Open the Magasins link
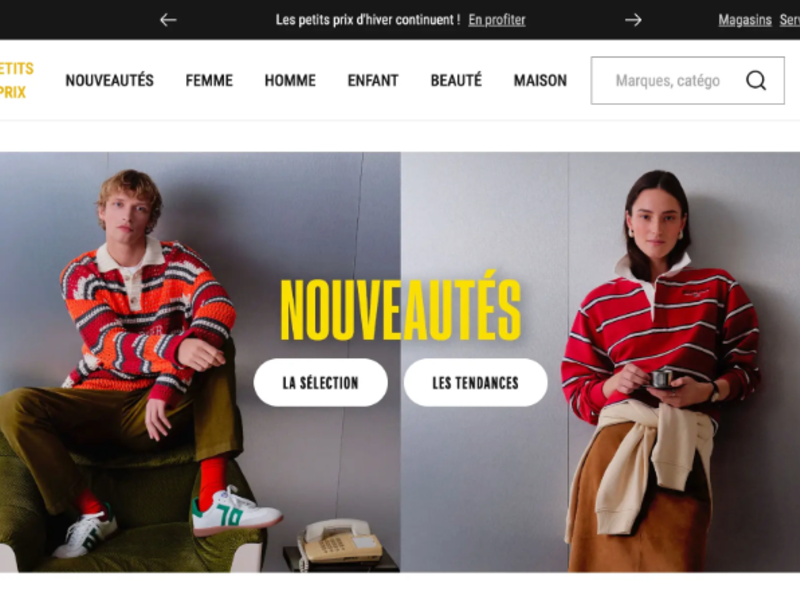Viewport: 800px width, 600px height. click(x=744, y=20)
